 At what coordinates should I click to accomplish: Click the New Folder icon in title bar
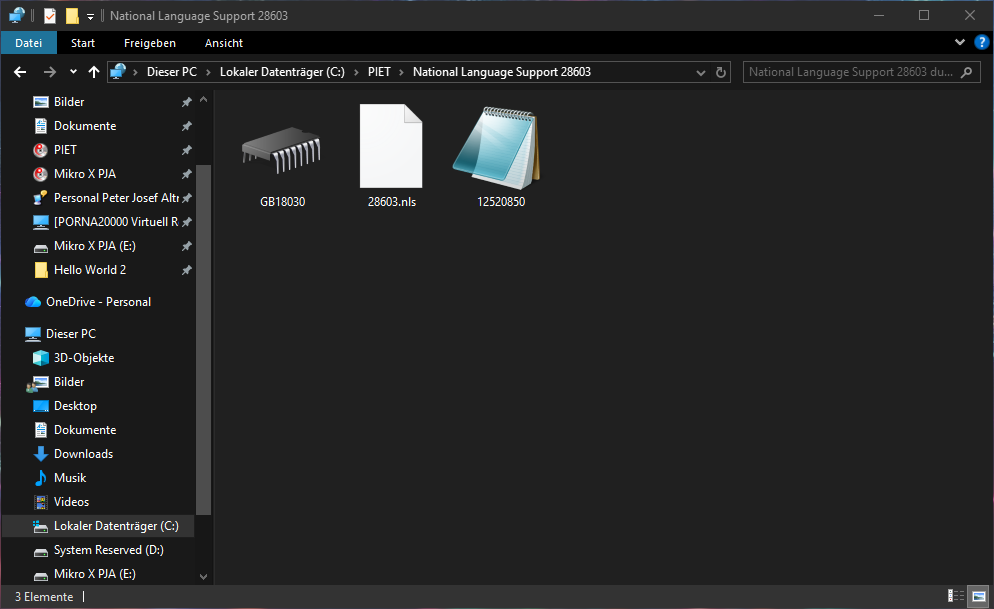pos(71,15)
